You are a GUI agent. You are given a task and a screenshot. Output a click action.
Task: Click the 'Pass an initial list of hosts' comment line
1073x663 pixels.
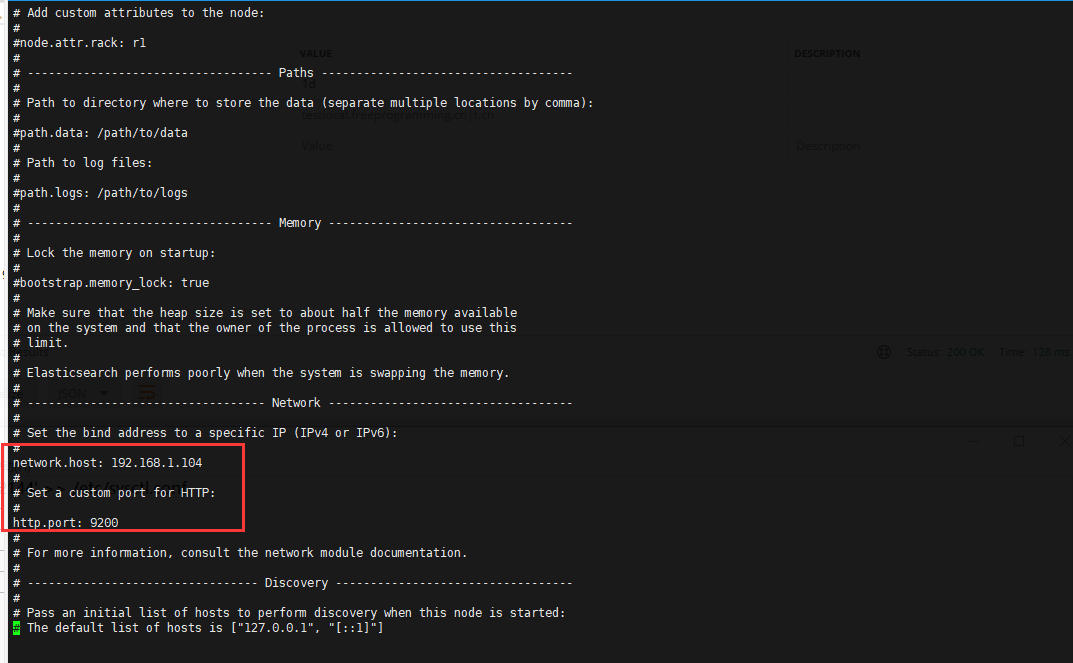tap(289, 613)
